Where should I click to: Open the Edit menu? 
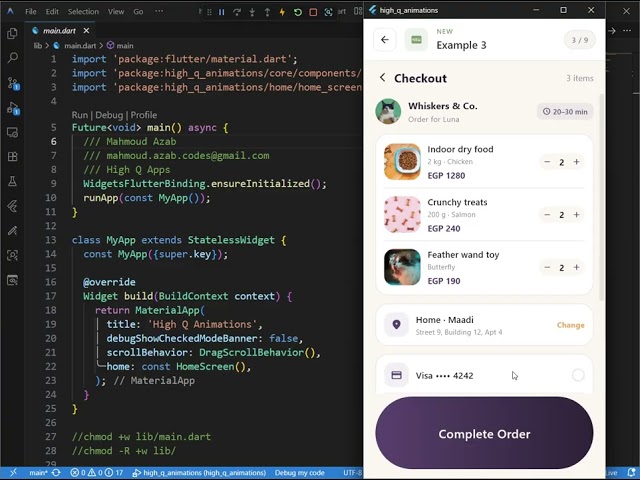(52, 11)
